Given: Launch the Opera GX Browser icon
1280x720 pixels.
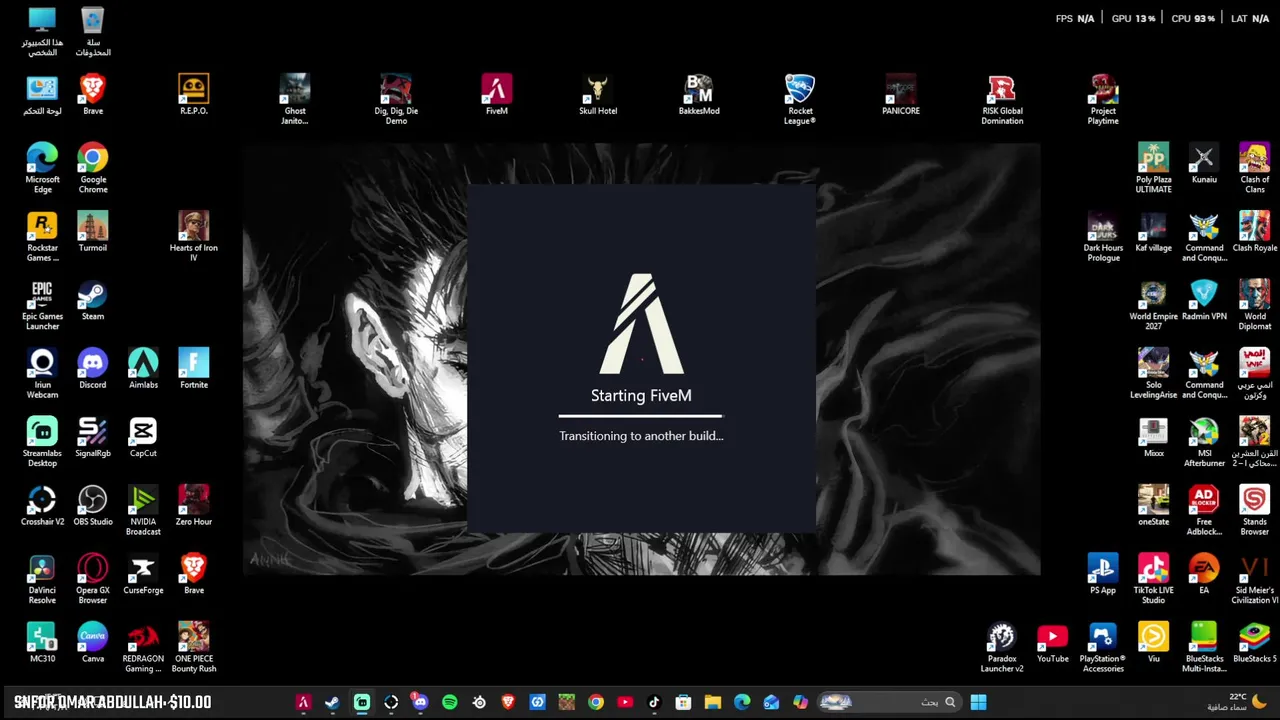Looking at the screenshot, I should 93,579.
